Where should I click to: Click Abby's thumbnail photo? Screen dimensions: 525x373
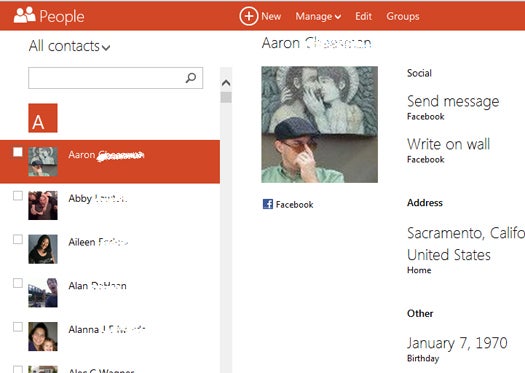click(43, 205)
